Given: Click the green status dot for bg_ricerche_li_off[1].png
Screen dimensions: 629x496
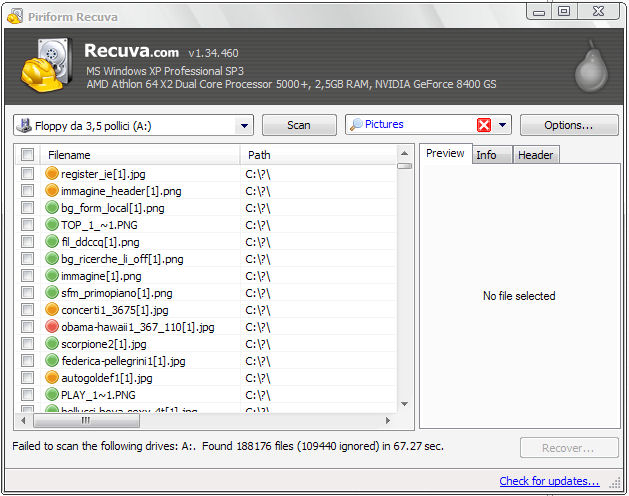Looking at the screenshot, I should click(x=52, y=258).
